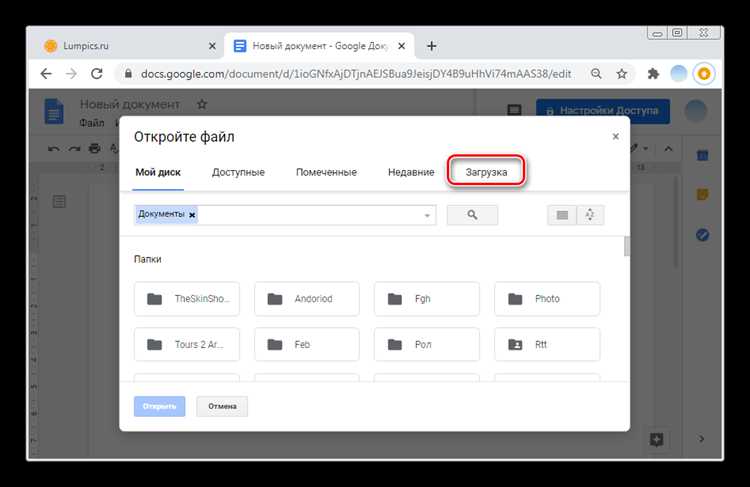This screenshot has width=750, height=487.
Task: Open the Calendar icon in the side panel
Action: coord(702,155)
